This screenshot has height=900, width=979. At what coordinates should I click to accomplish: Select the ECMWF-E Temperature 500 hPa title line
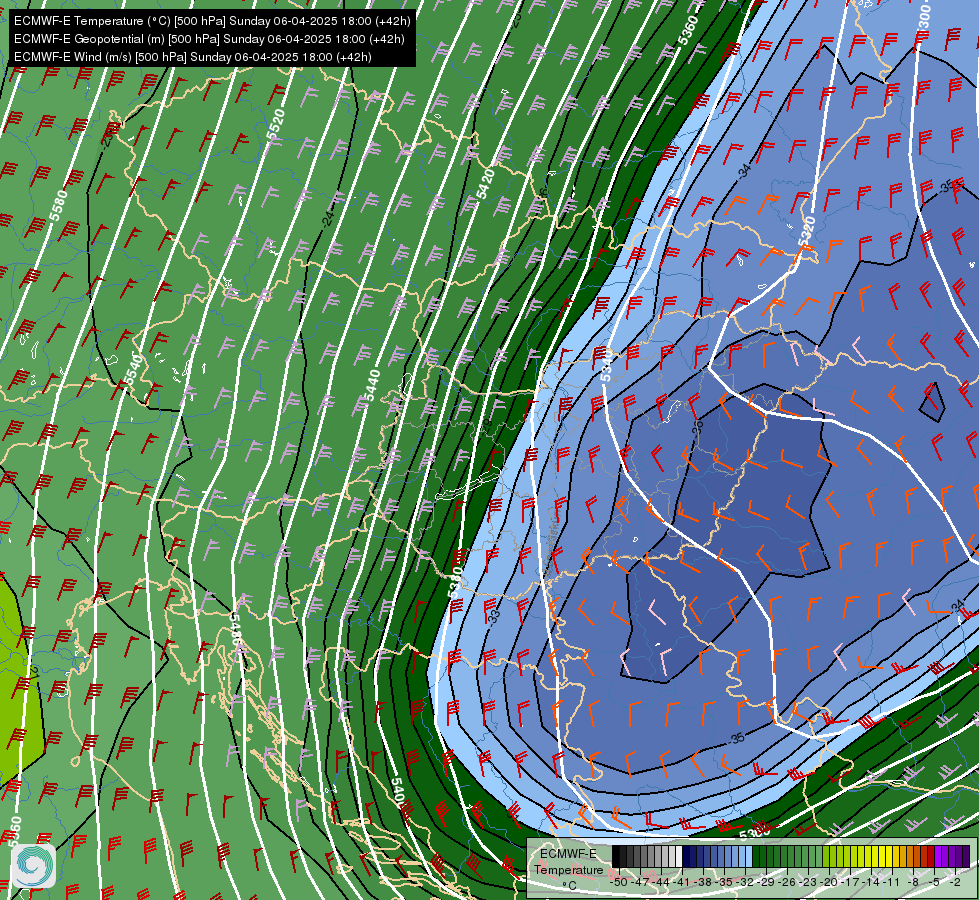pos(212,21)
